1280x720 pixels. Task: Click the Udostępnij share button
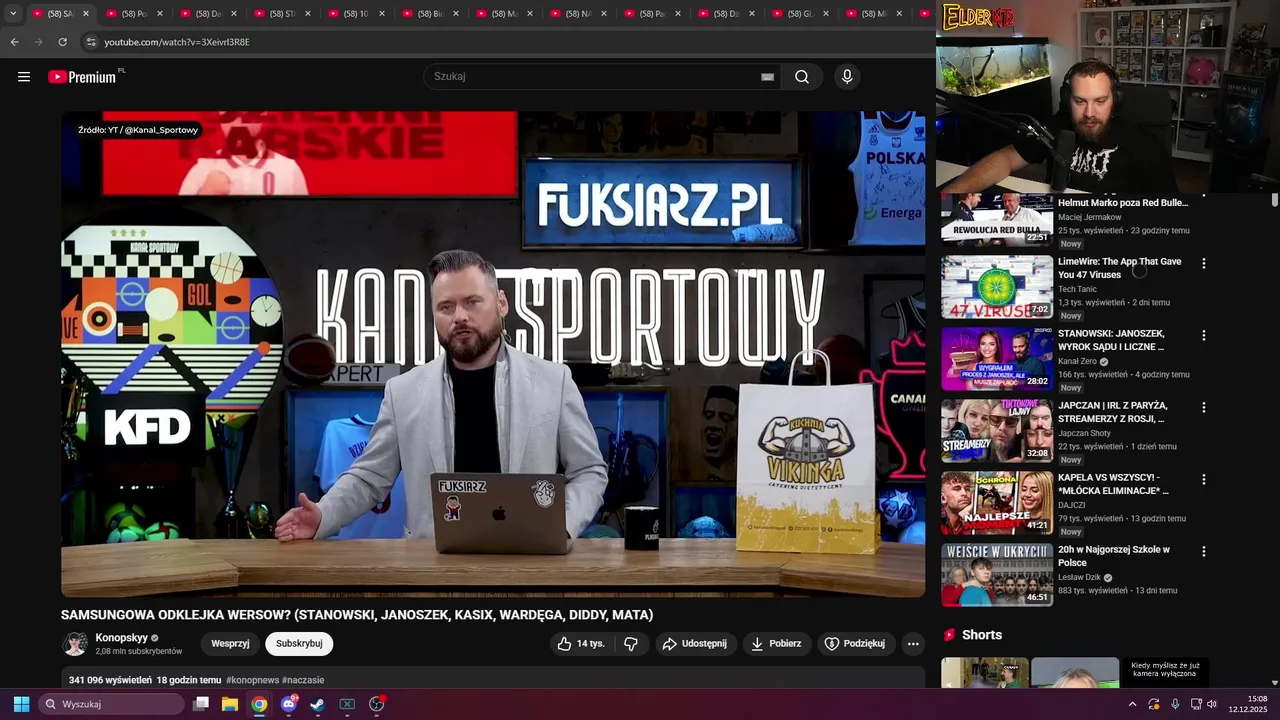696,644
